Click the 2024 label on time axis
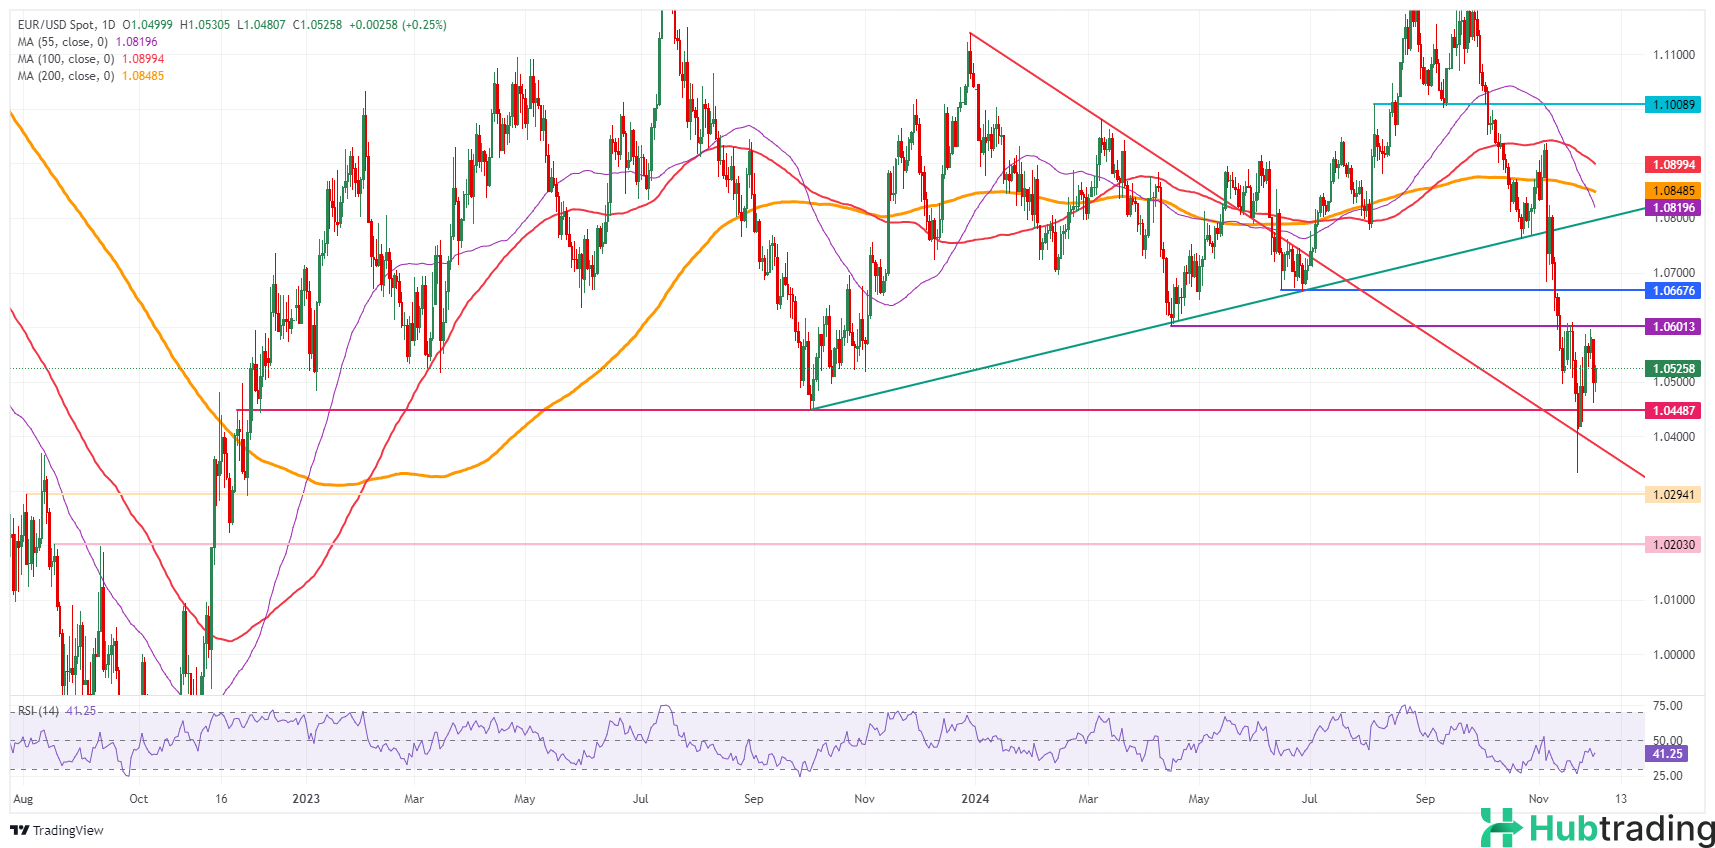The height and width of the screenshot is (848, 1715). click(974, 799)
